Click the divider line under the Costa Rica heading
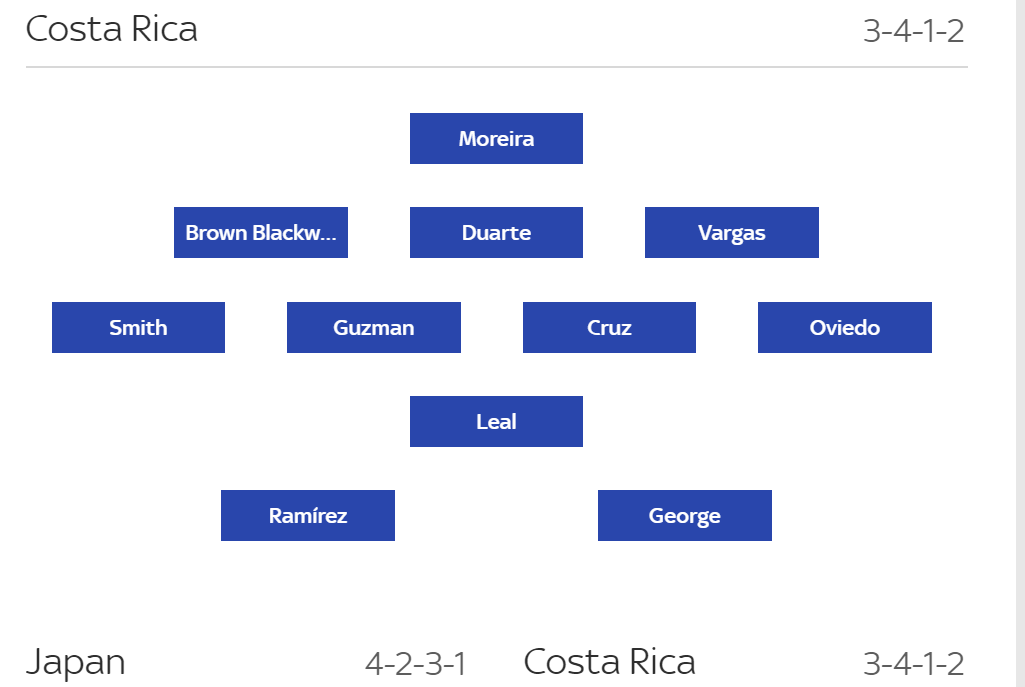1025x687 pixels. [x=496, y=67]
